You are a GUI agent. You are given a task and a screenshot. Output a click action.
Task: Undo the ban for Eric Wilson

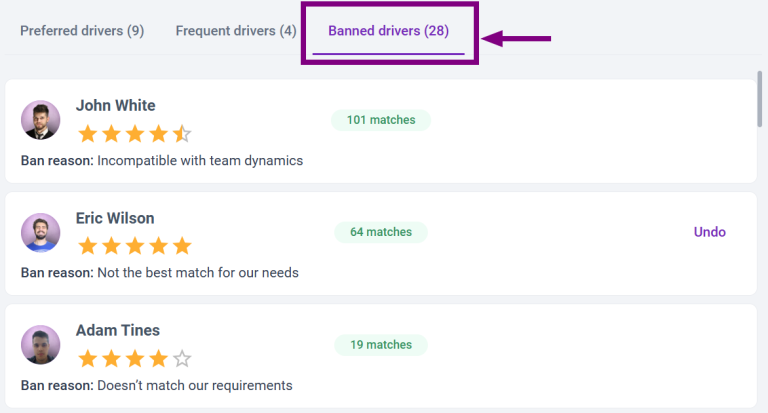[709, 232]
